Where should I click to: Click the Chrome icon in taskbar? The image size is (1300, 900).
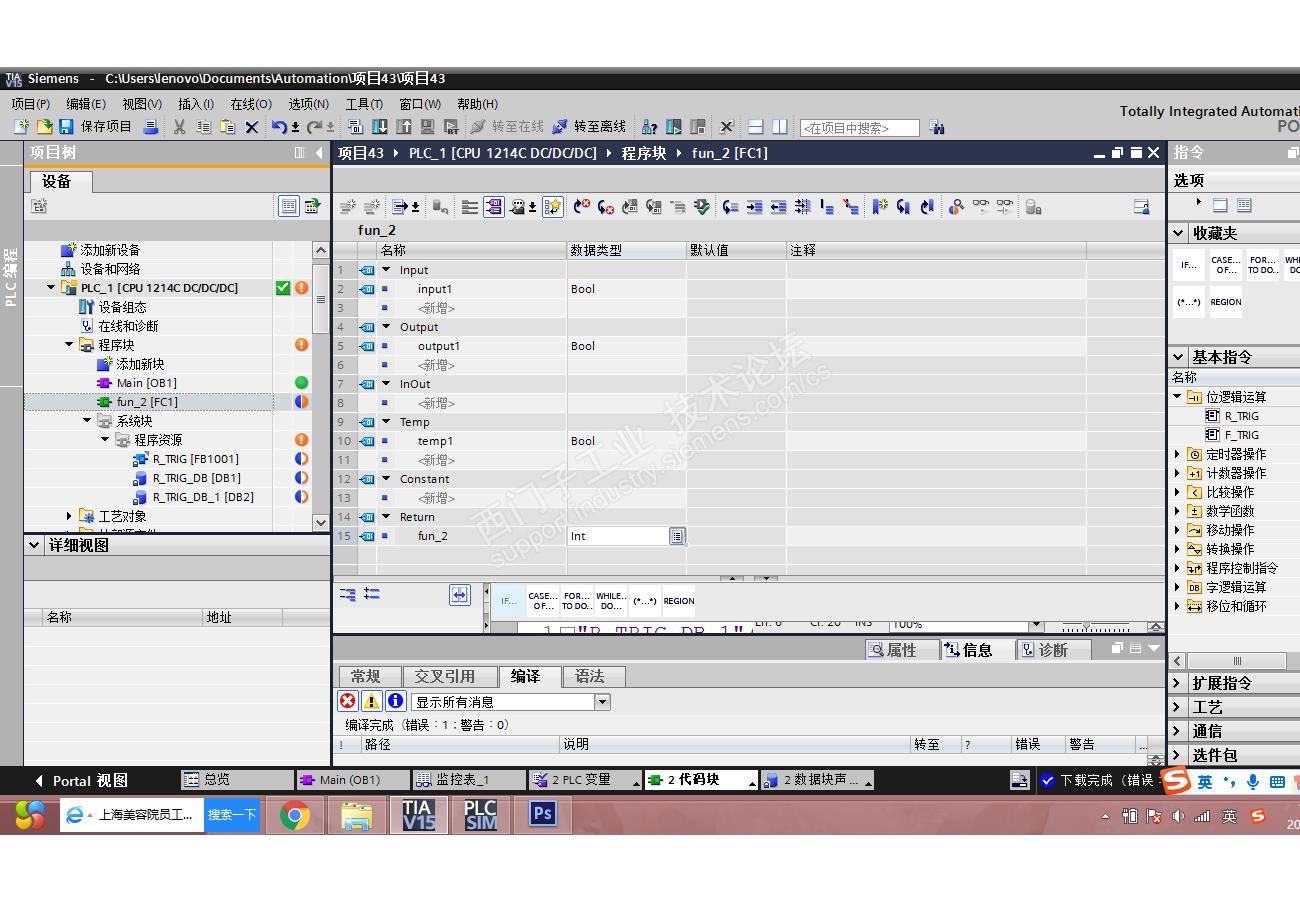(x=294, y=816)
